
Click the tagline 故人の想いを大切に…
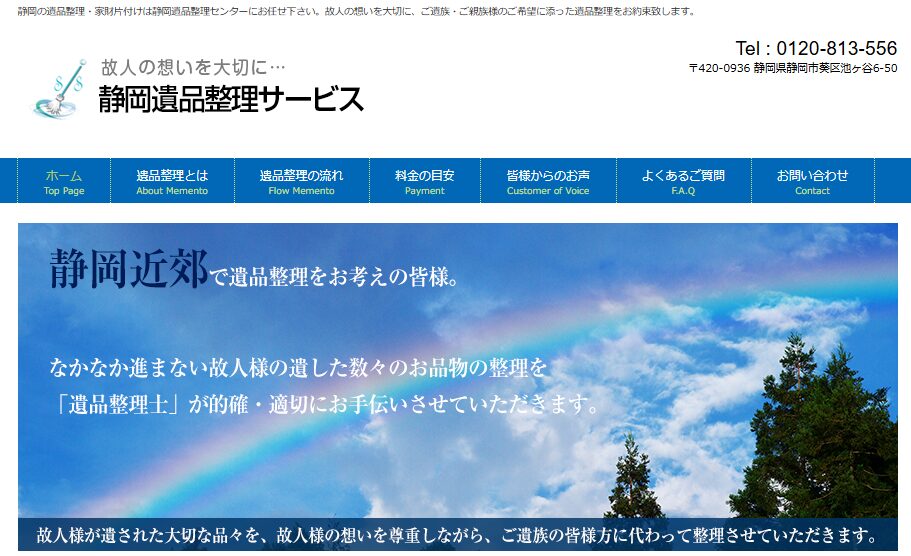pos(193,67)
